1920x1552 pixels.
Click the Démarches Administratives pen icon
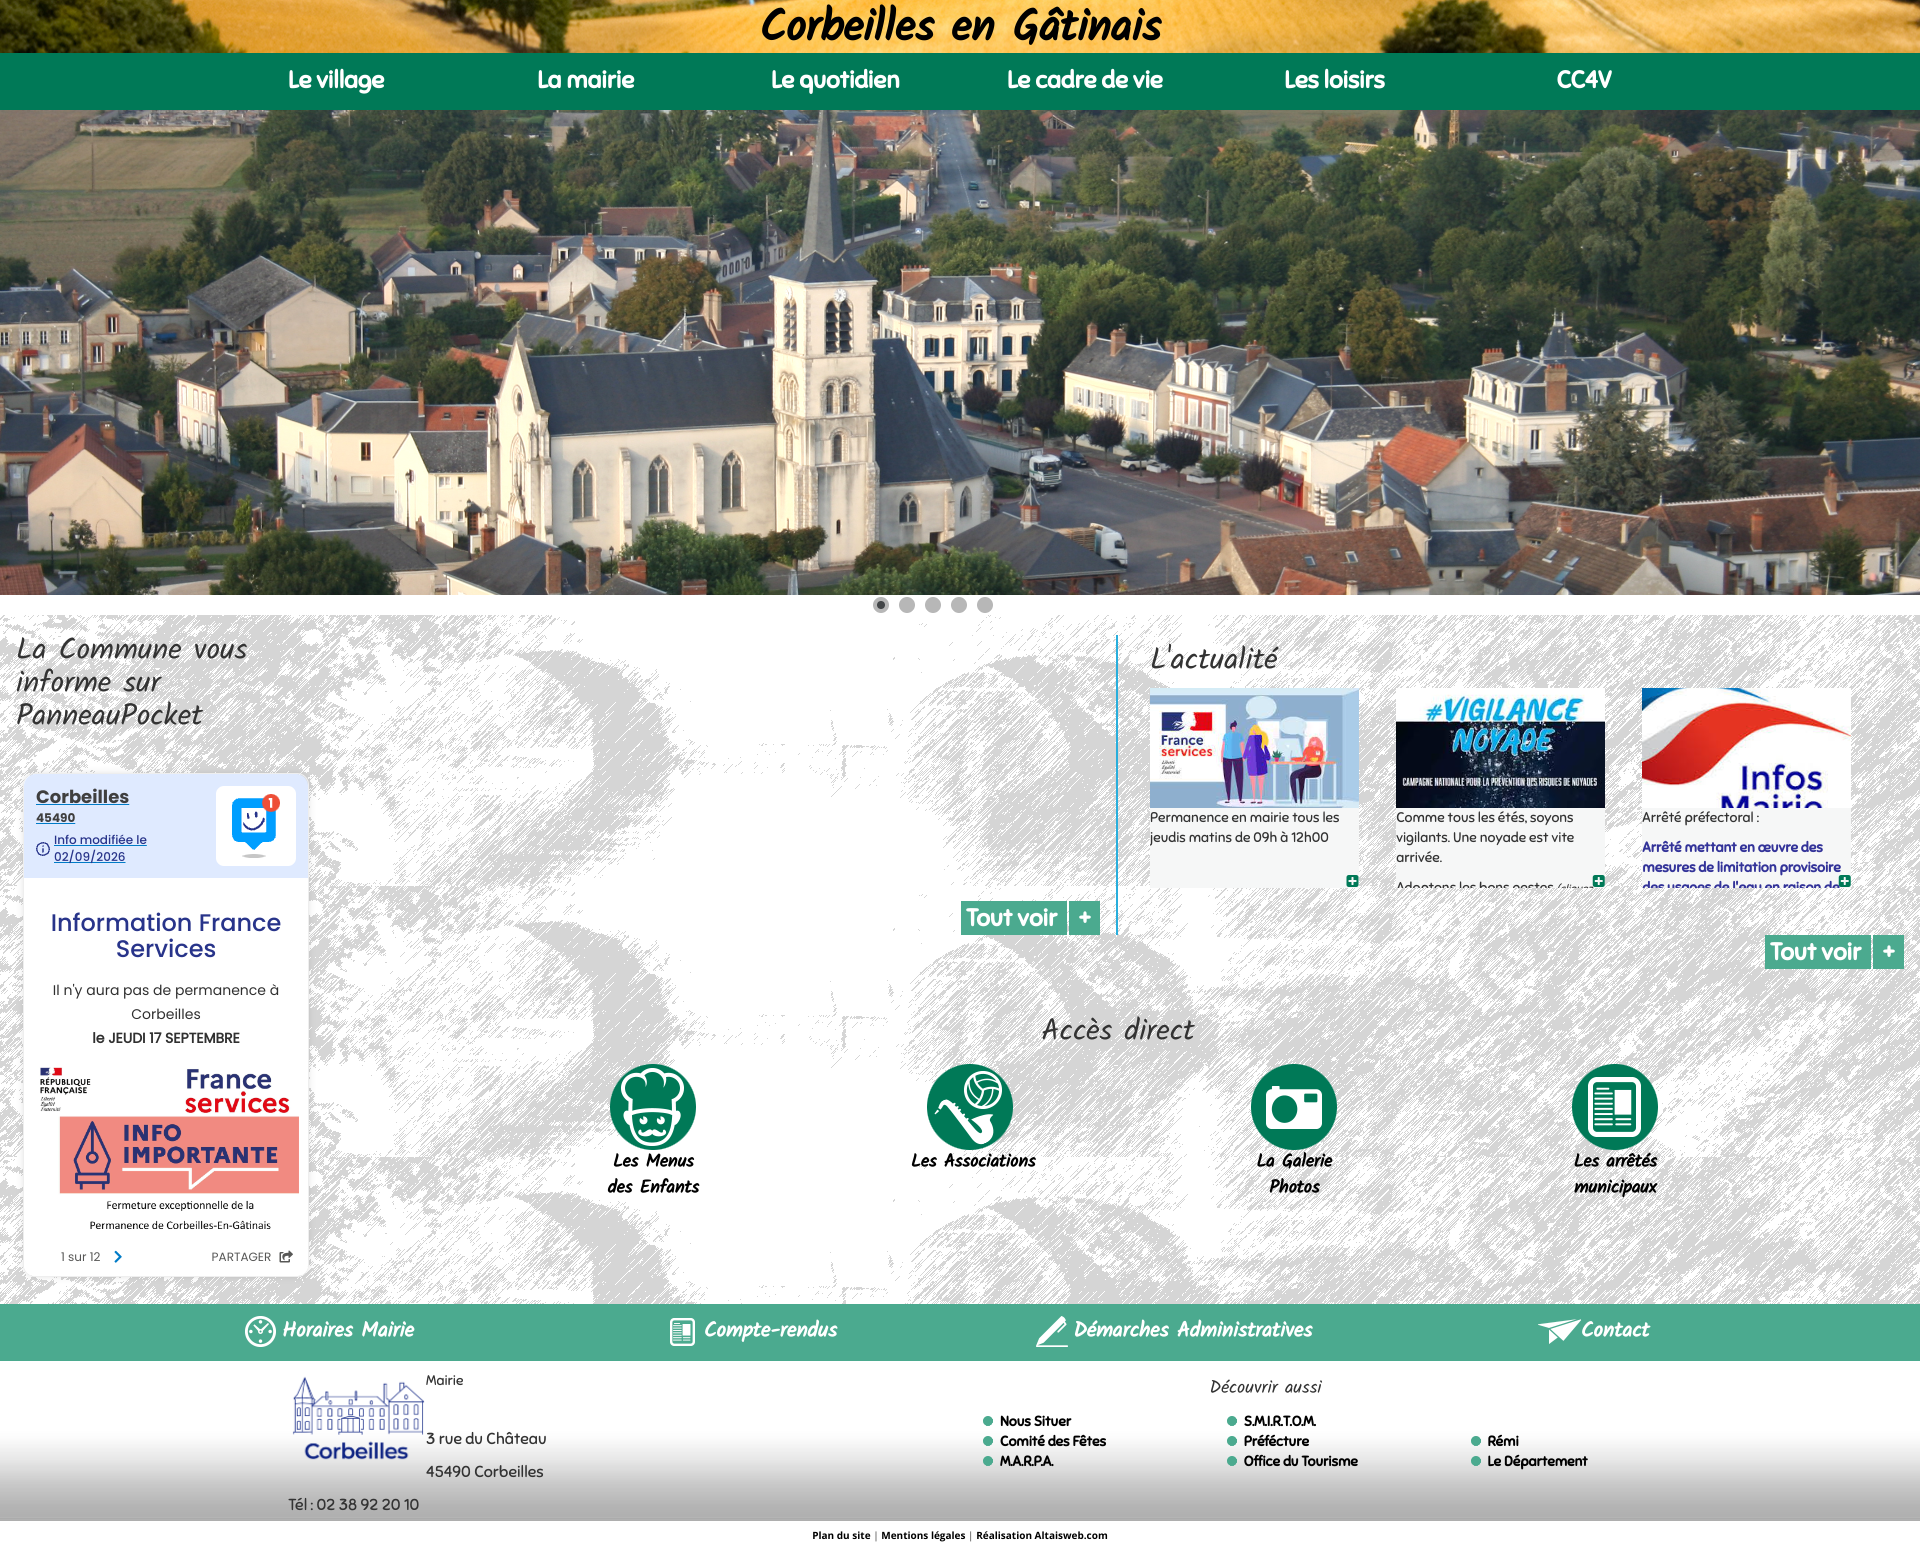pyautogui.click(x=1051, y=1331)
